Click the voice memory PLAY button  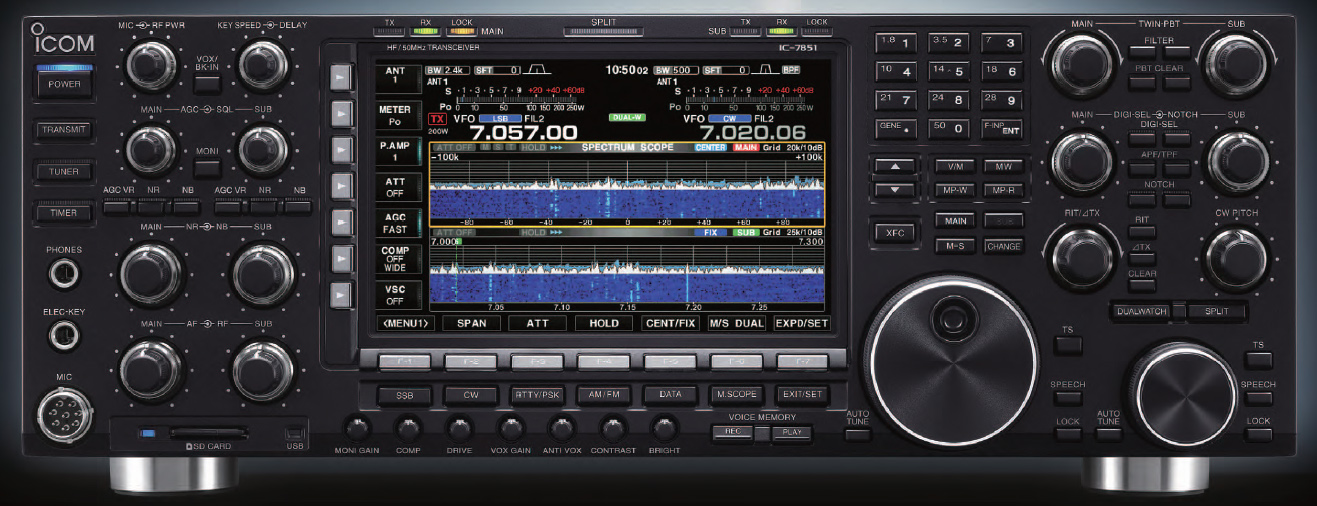tap(791, 432)
